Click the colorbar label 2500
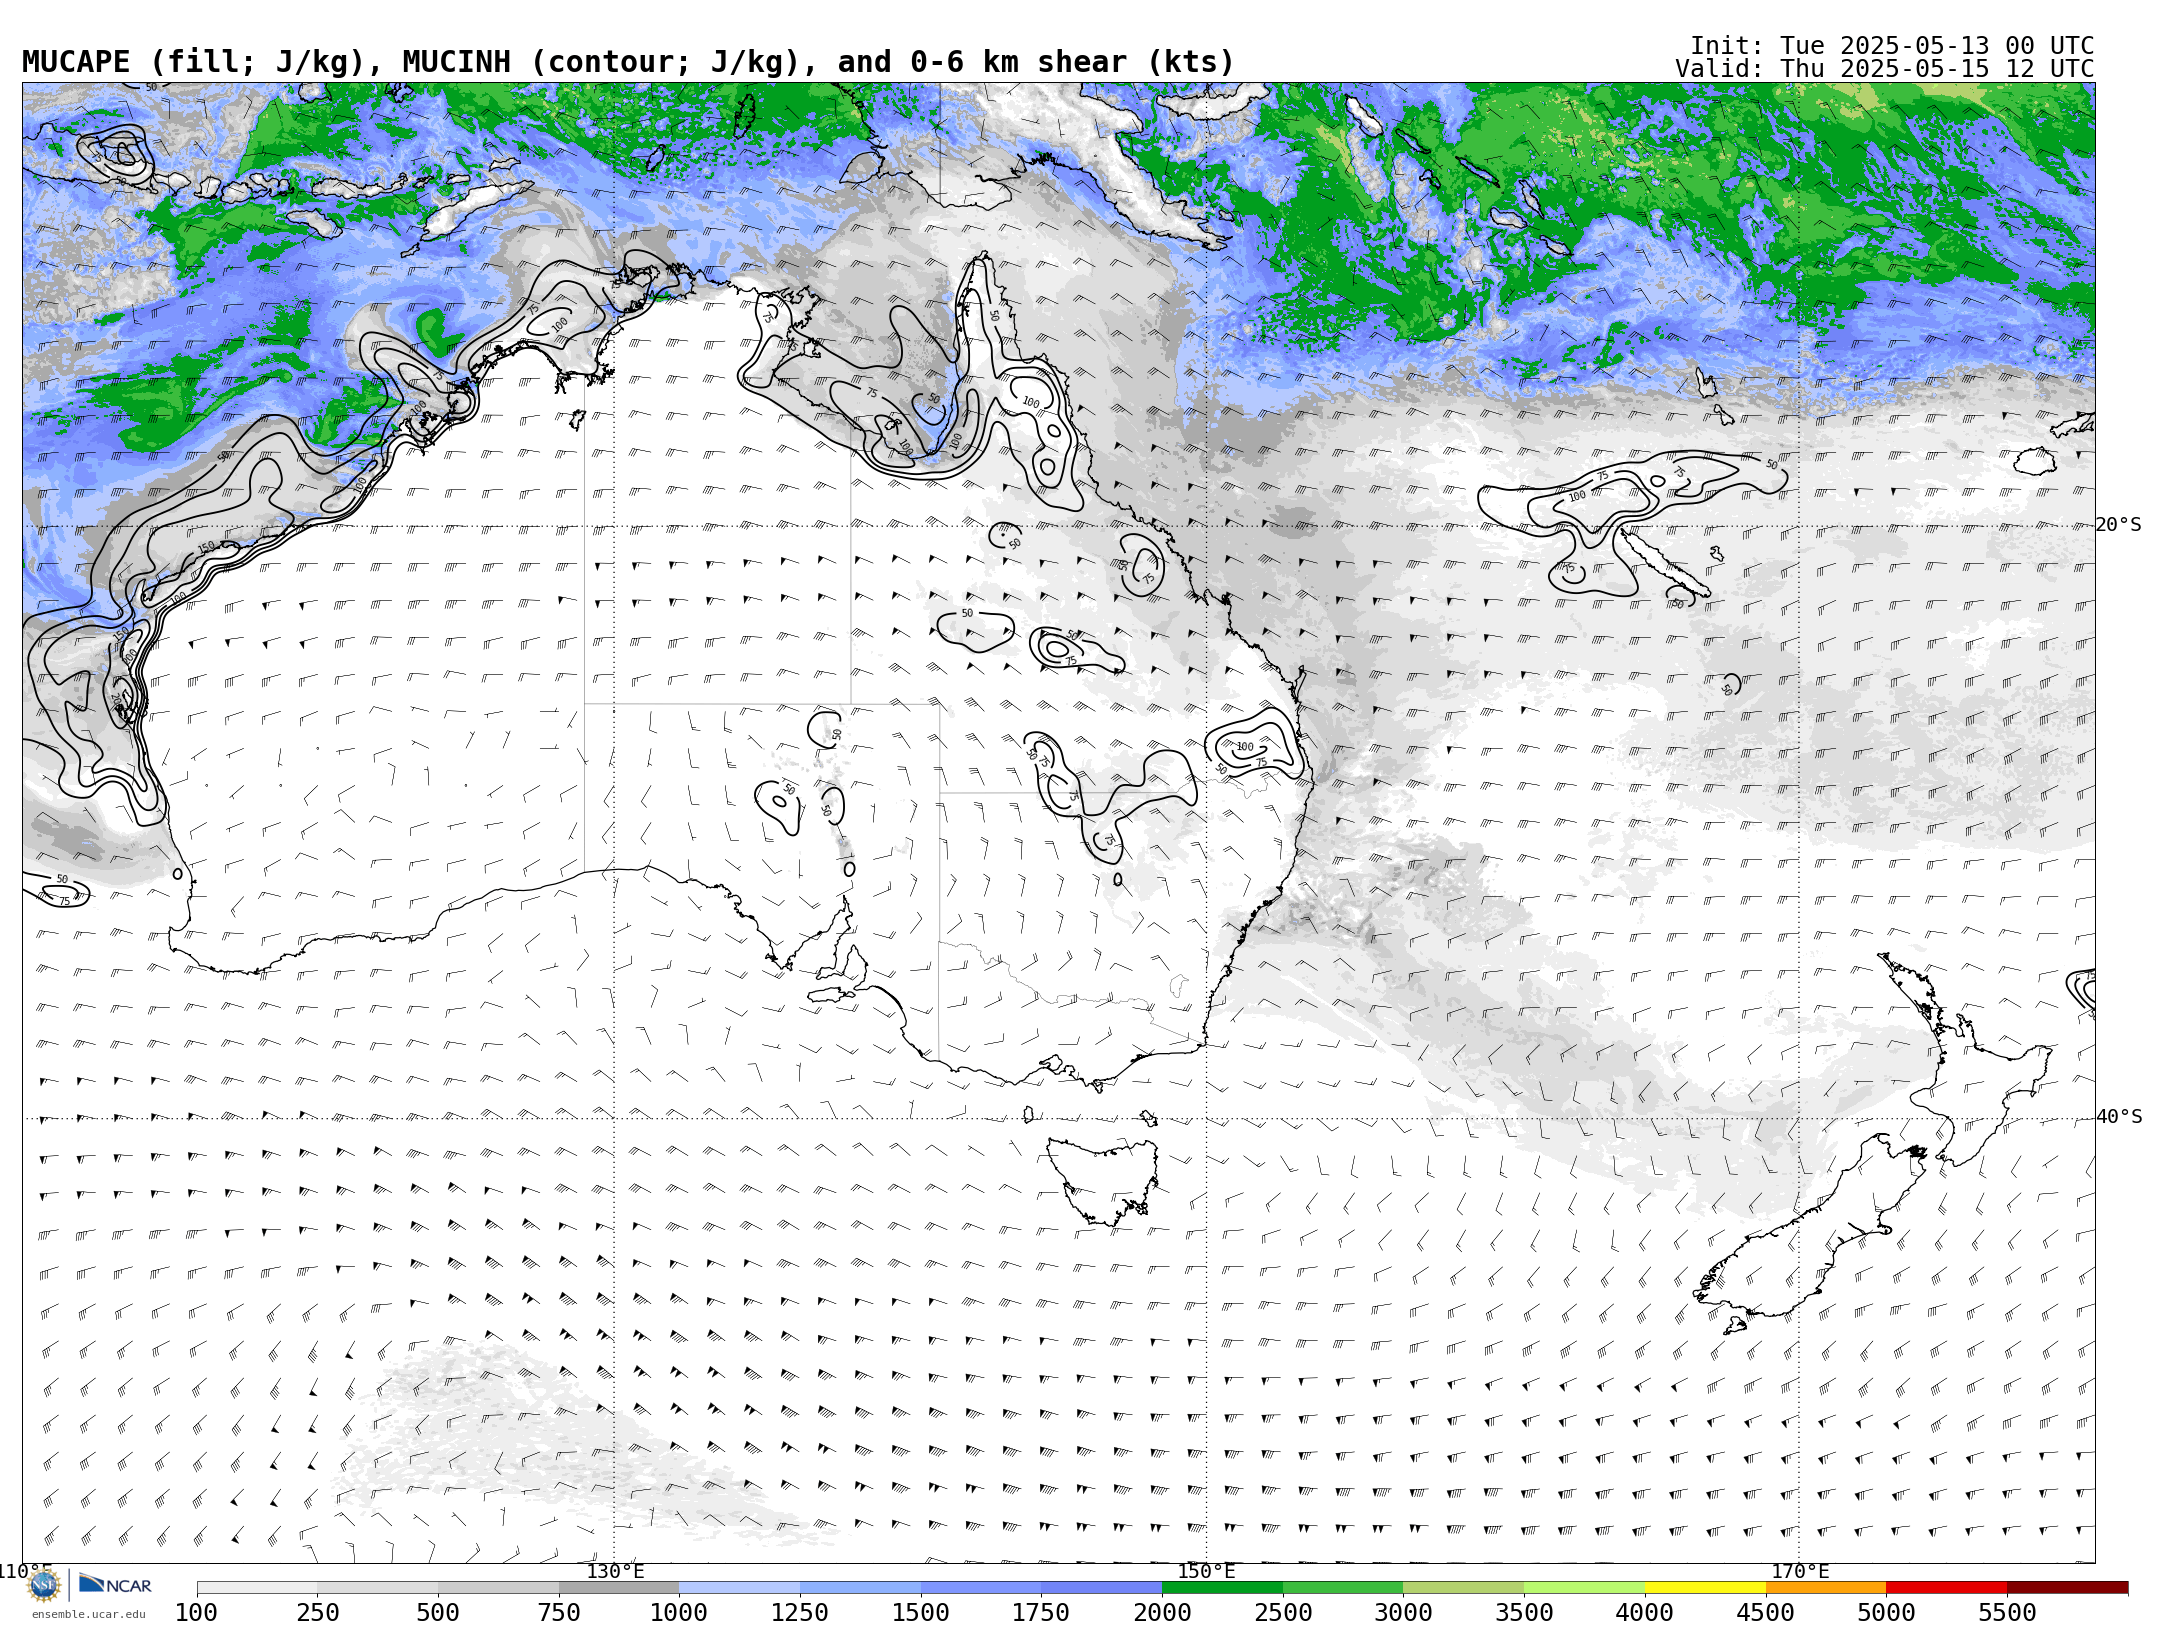The width and height of the screenshot is (2160, 1626). [1283, 1613]
